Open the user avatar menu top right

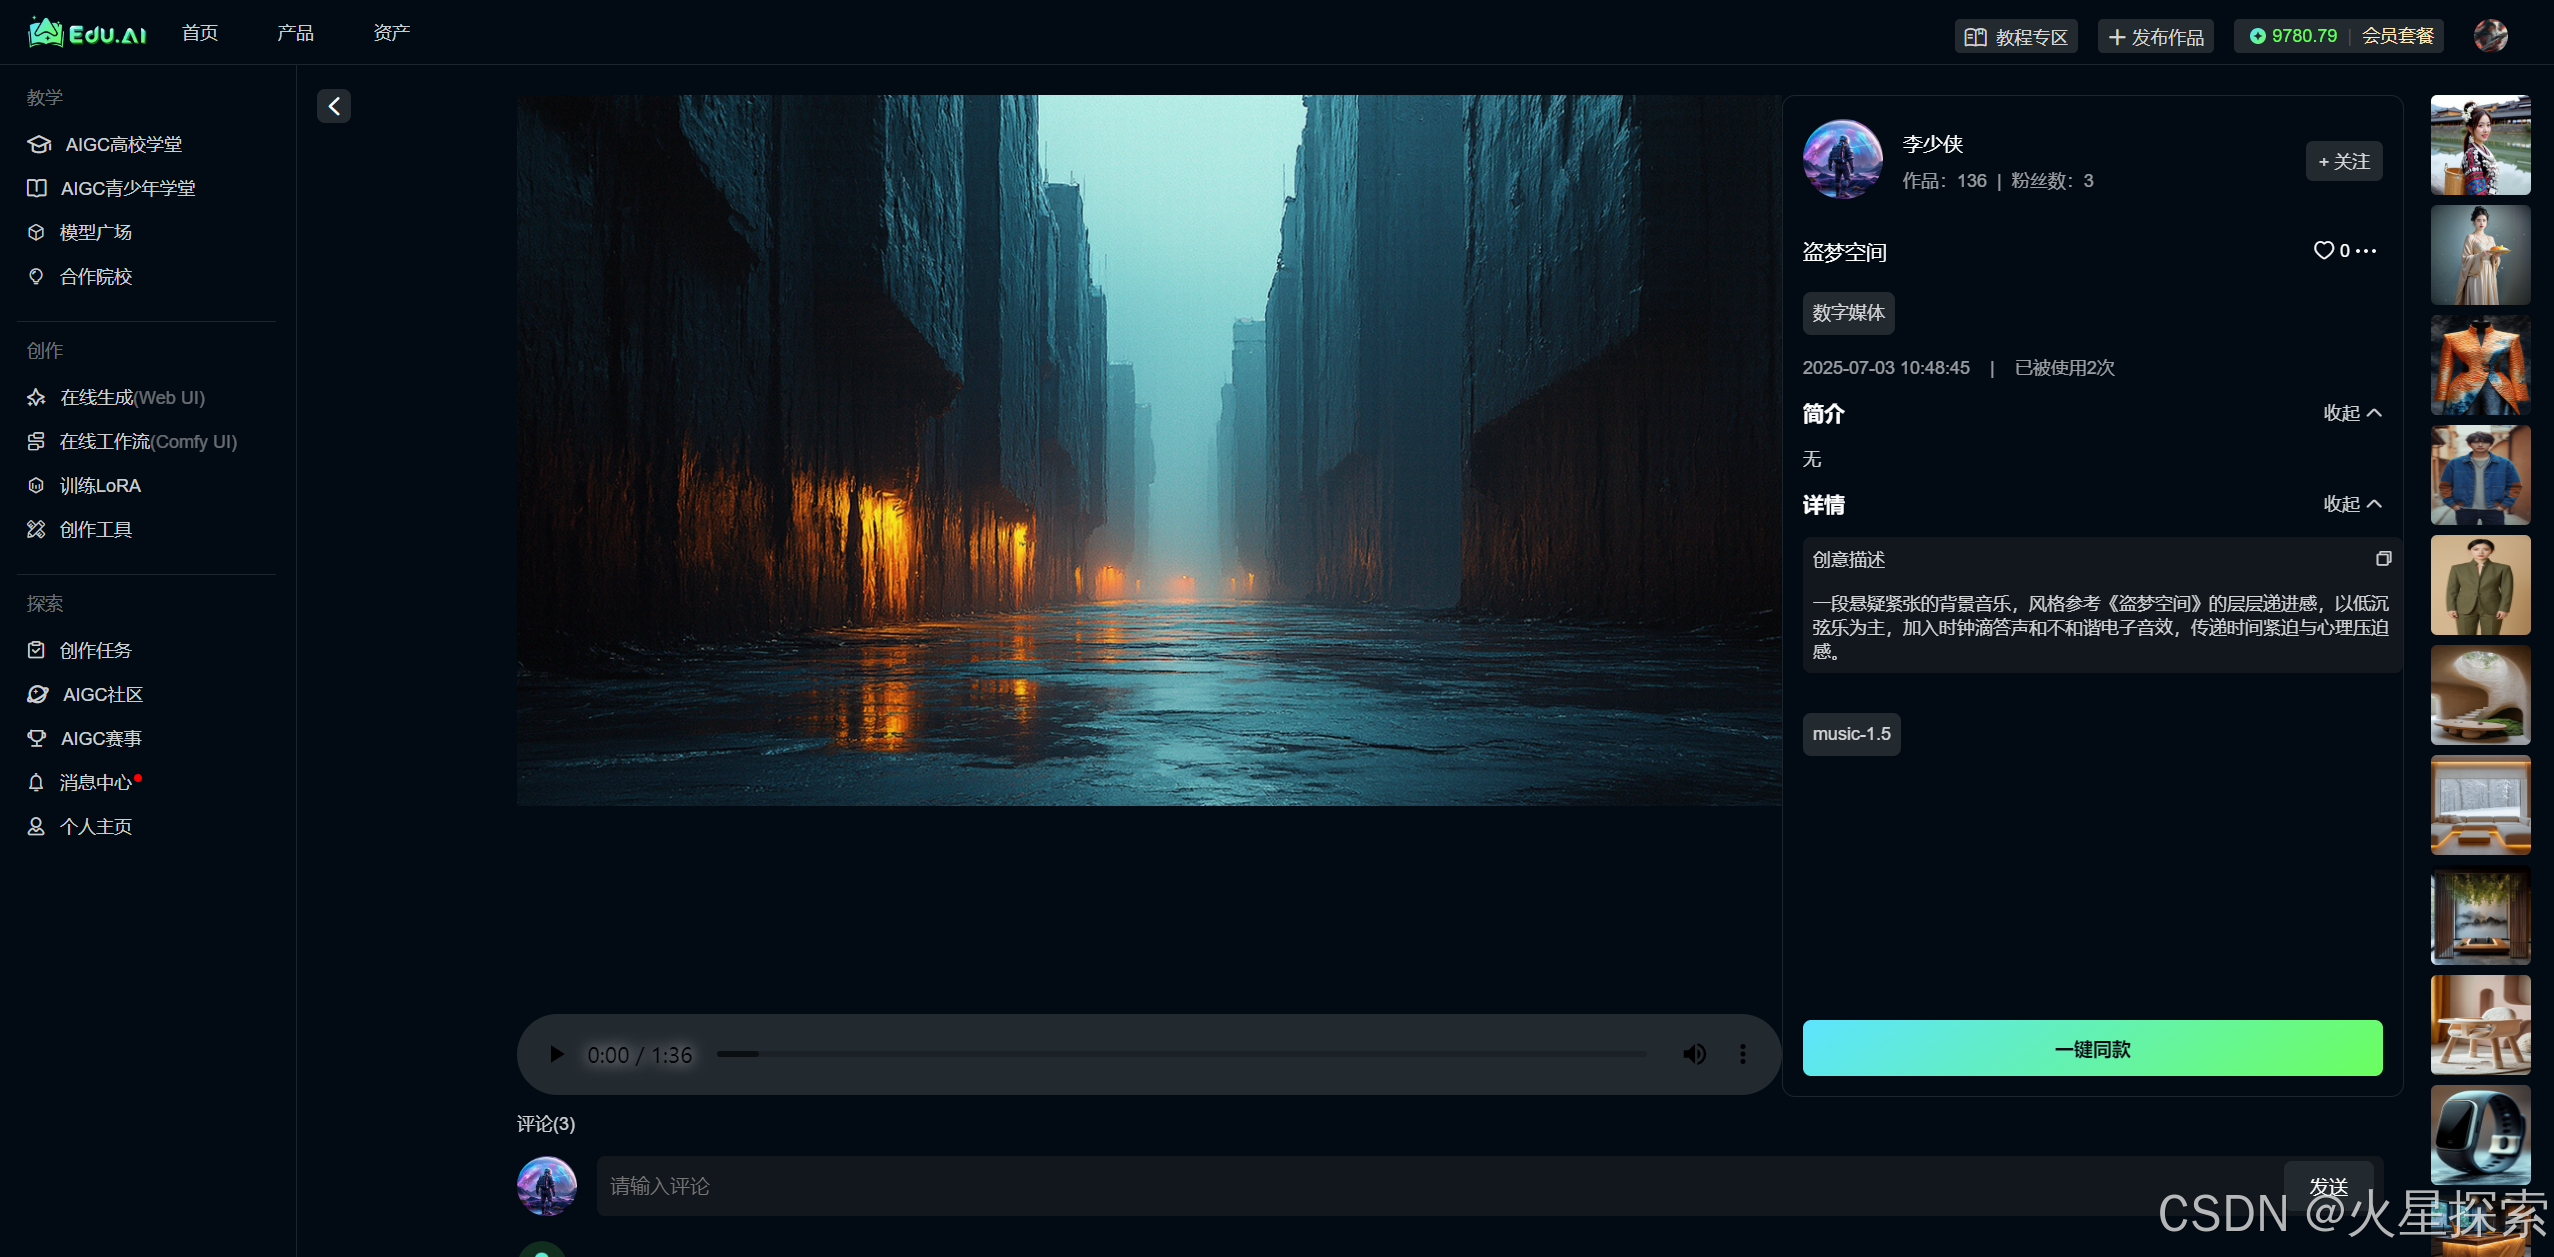click(x=2490, y=36)
